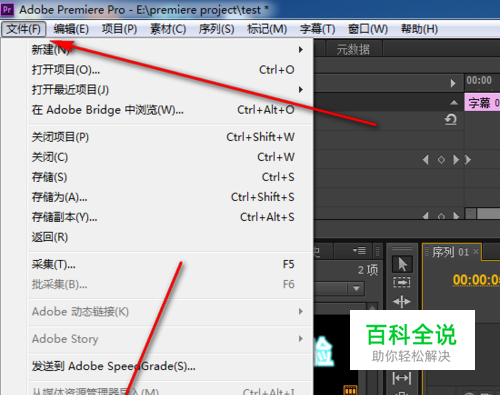The width and height of the screenshot is (500, 395).
Task: Open the 窗口(W) menu
Action: tap(368, 29)
